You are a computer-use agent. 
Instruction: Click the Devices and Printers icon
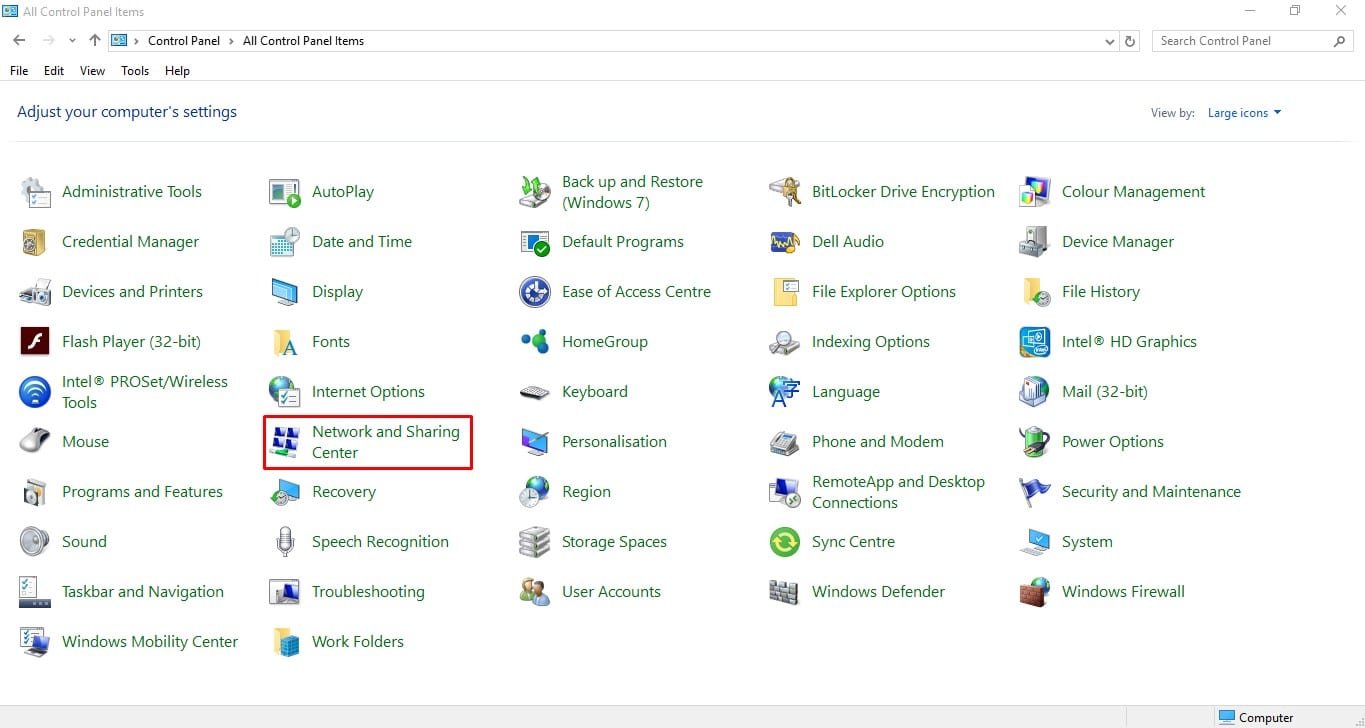pyautogui.click(x=35, y=292)
